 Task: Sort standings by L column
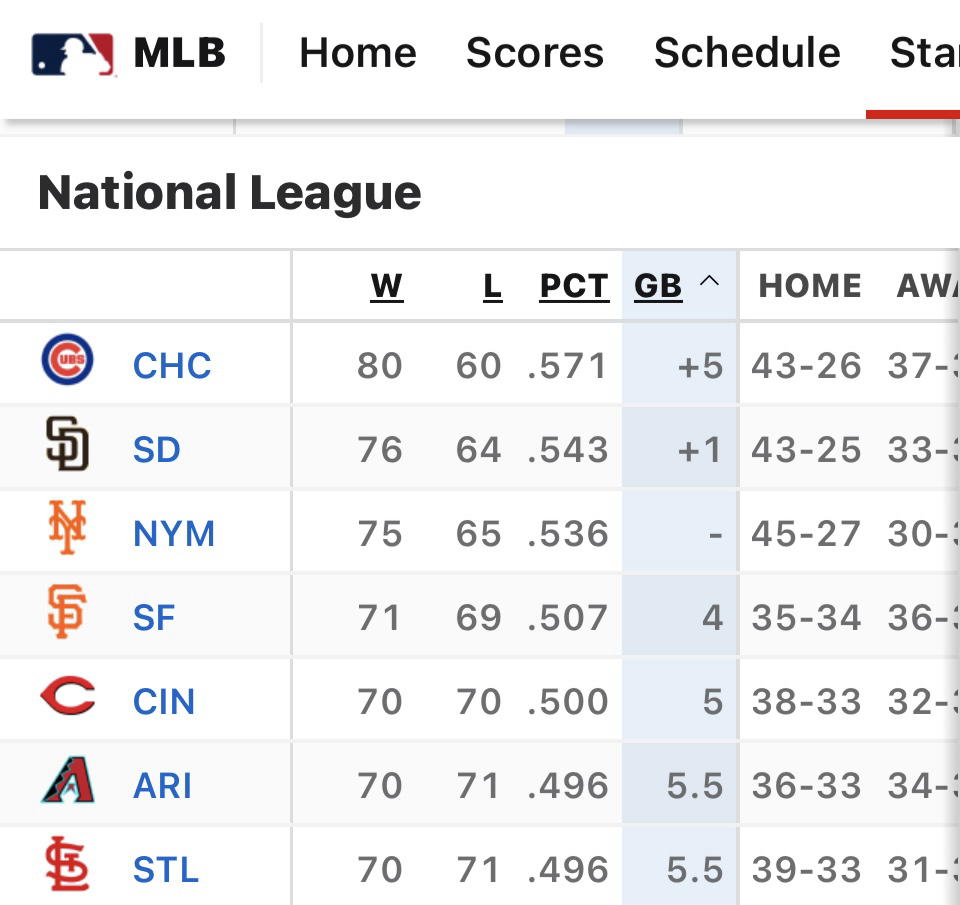(x=492, y=287)
